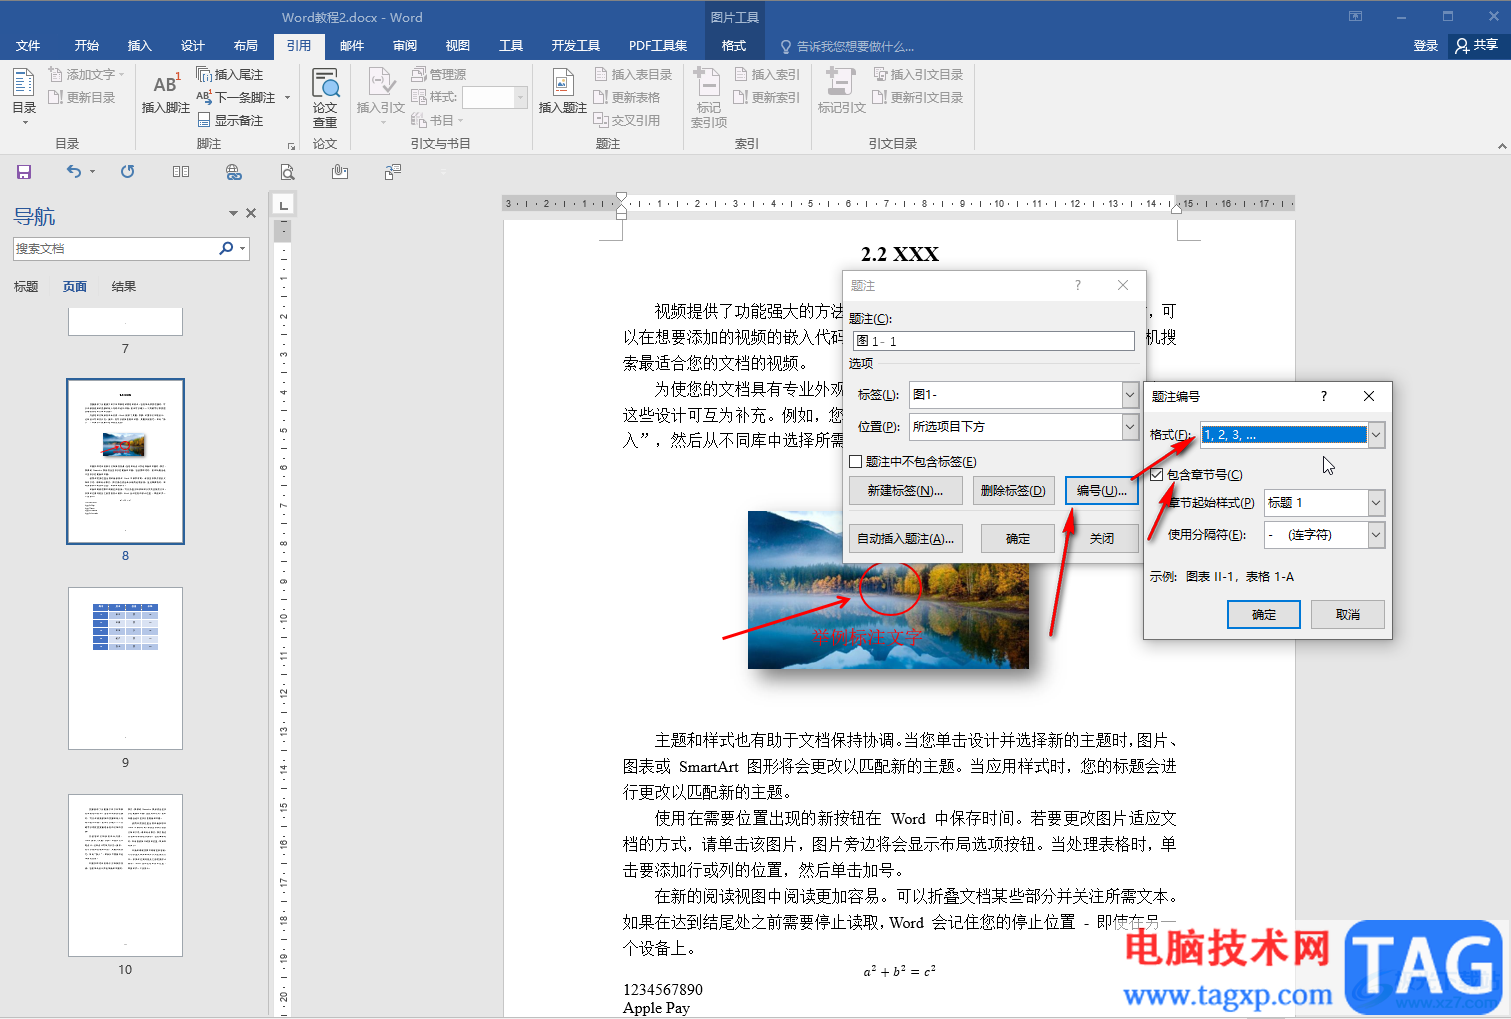Viewport: 1511px width, 1019px height.
Task: Click the help question mark in 题注 dialog
Action: coord(1078,285)
